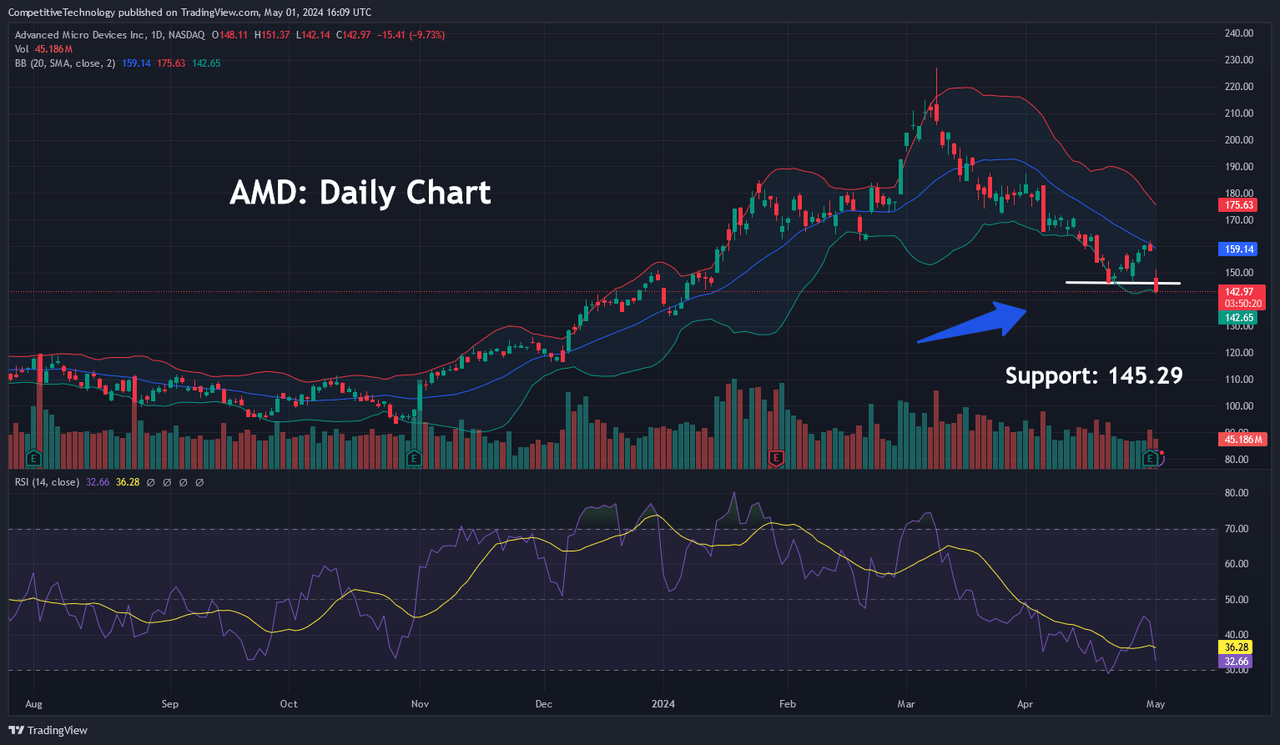Click the 'Support: 145.29' text annotation
Viewport: 1280px width, 745px height.
pyautogui.click(x=1094, y=376)
